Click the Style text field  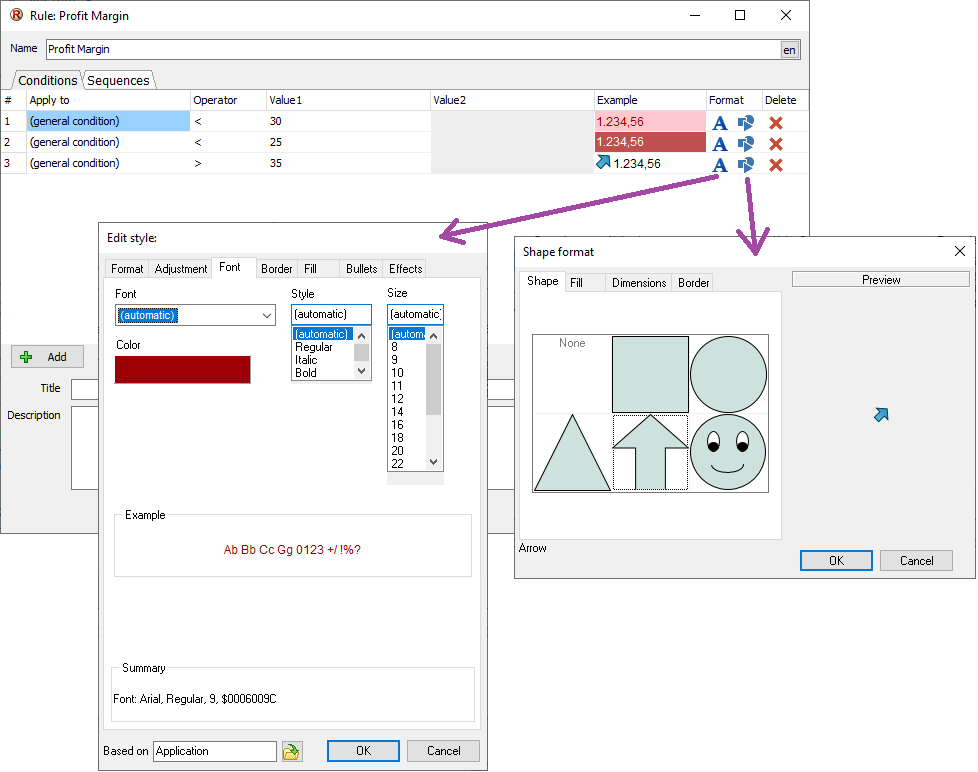click(x=331, y=314)
